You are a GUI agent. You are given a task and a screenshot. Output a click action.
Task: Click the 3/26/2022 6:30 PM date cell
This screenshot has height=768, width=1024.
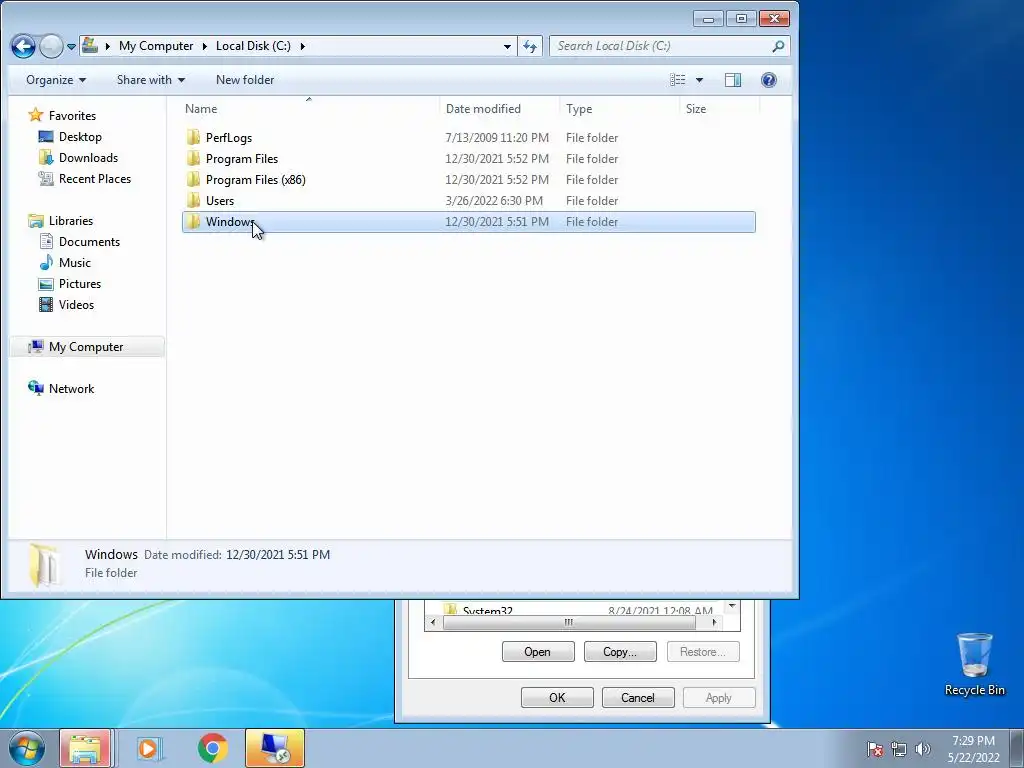pyautogui.click(x=494, y=200)
